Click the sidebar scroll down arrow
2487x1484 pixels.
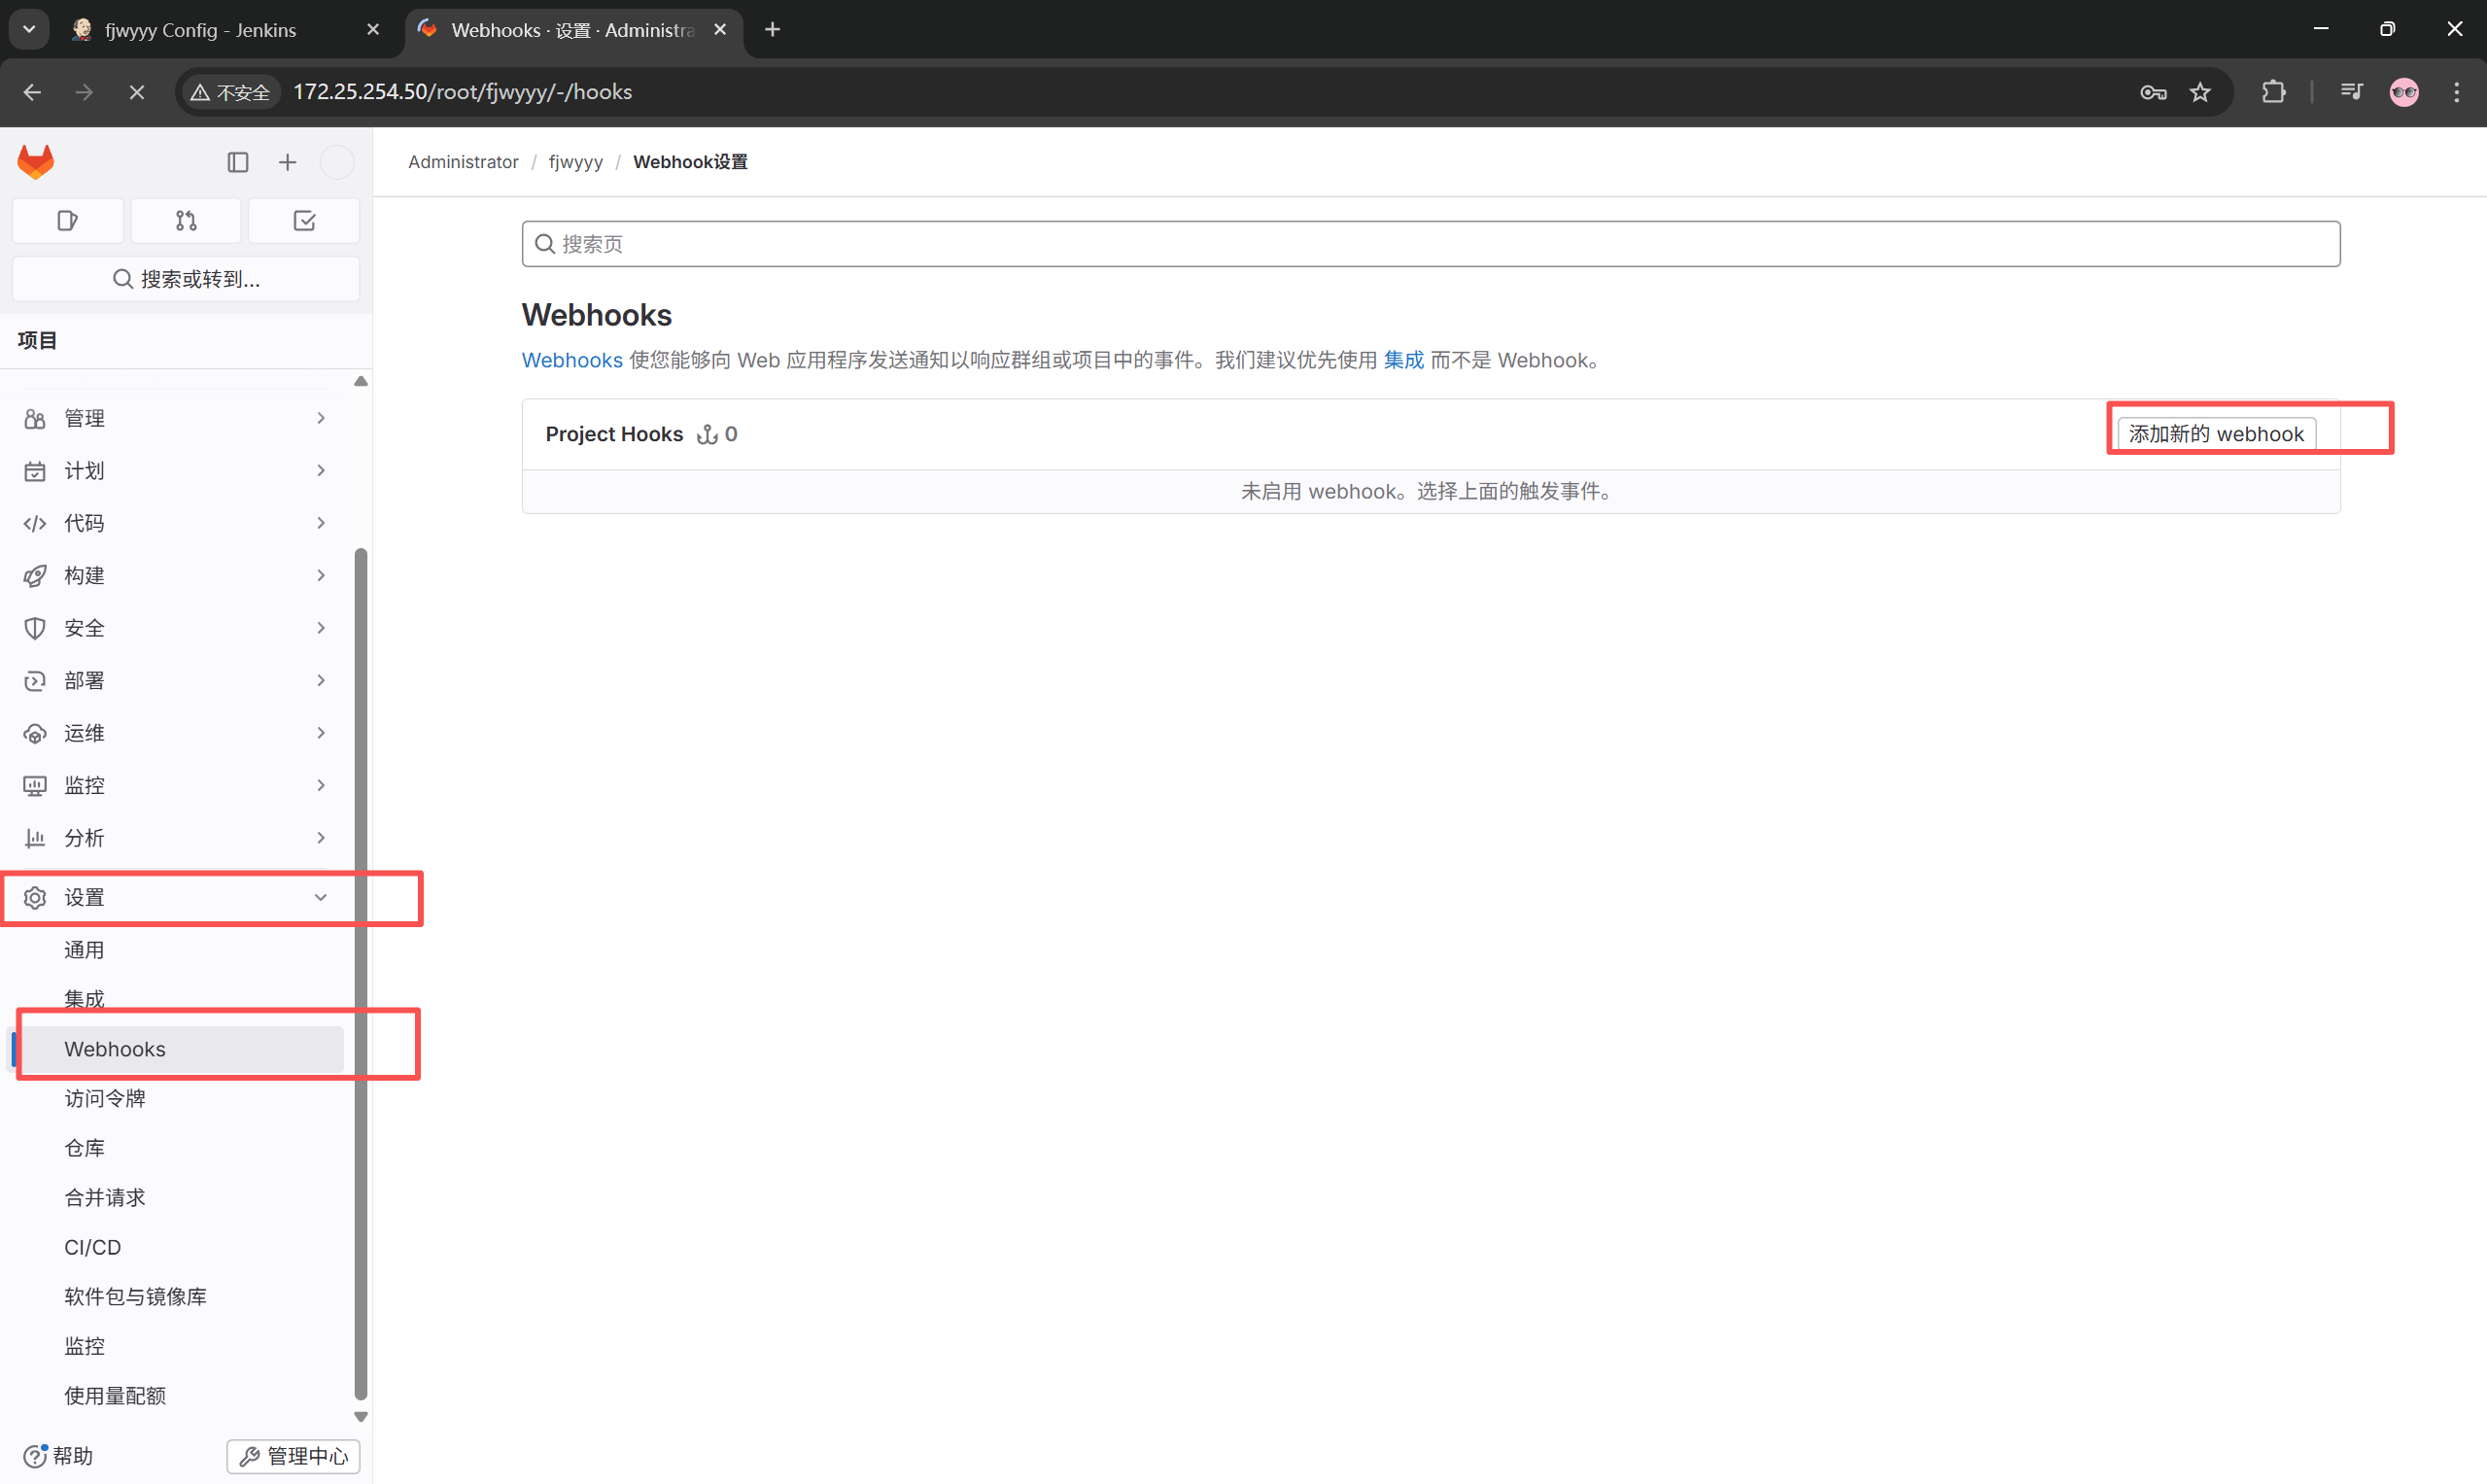361,1416
